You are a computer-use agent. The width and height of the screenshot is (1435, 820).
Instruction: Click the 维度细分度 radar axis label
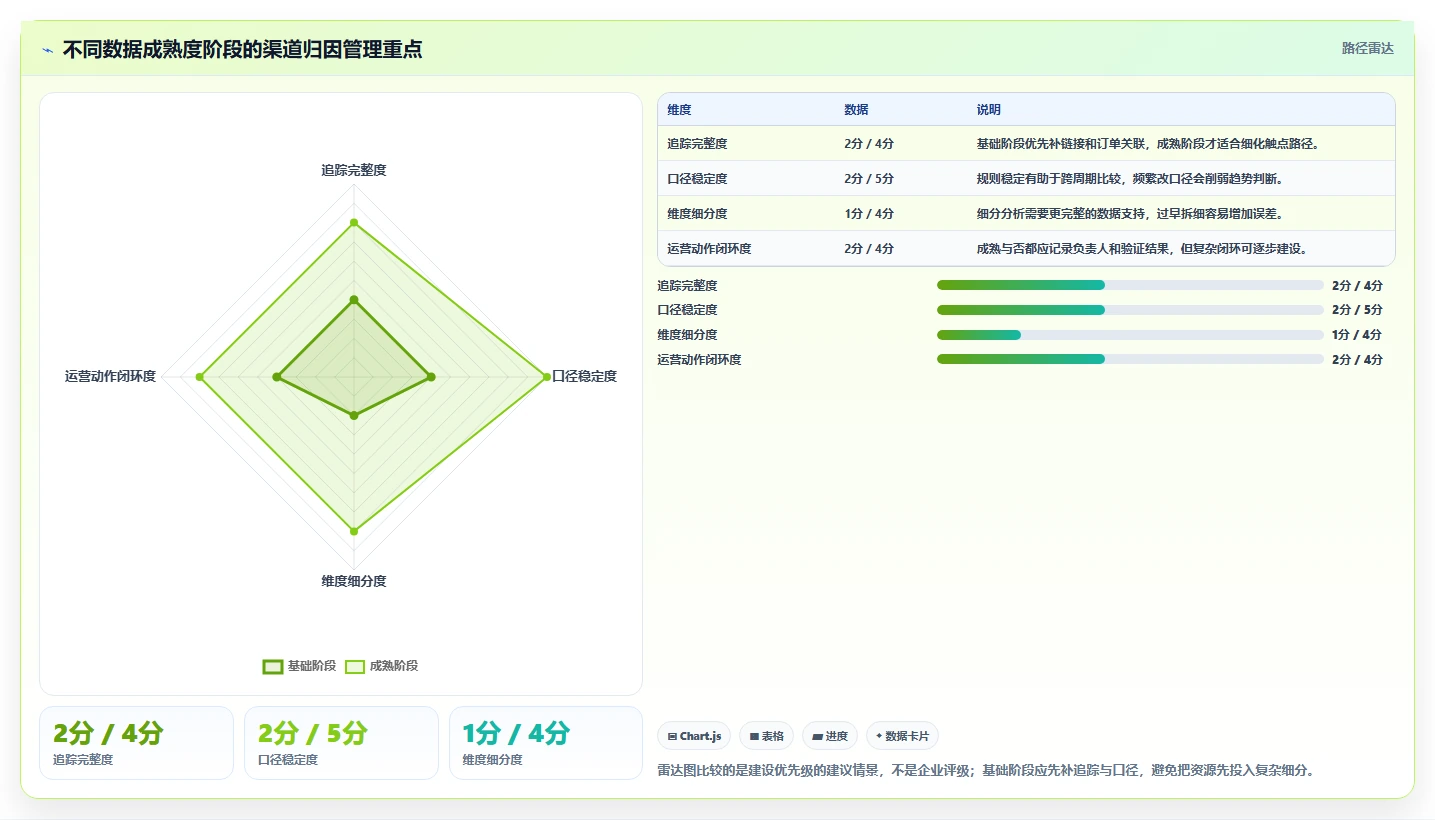click(354, 581)
